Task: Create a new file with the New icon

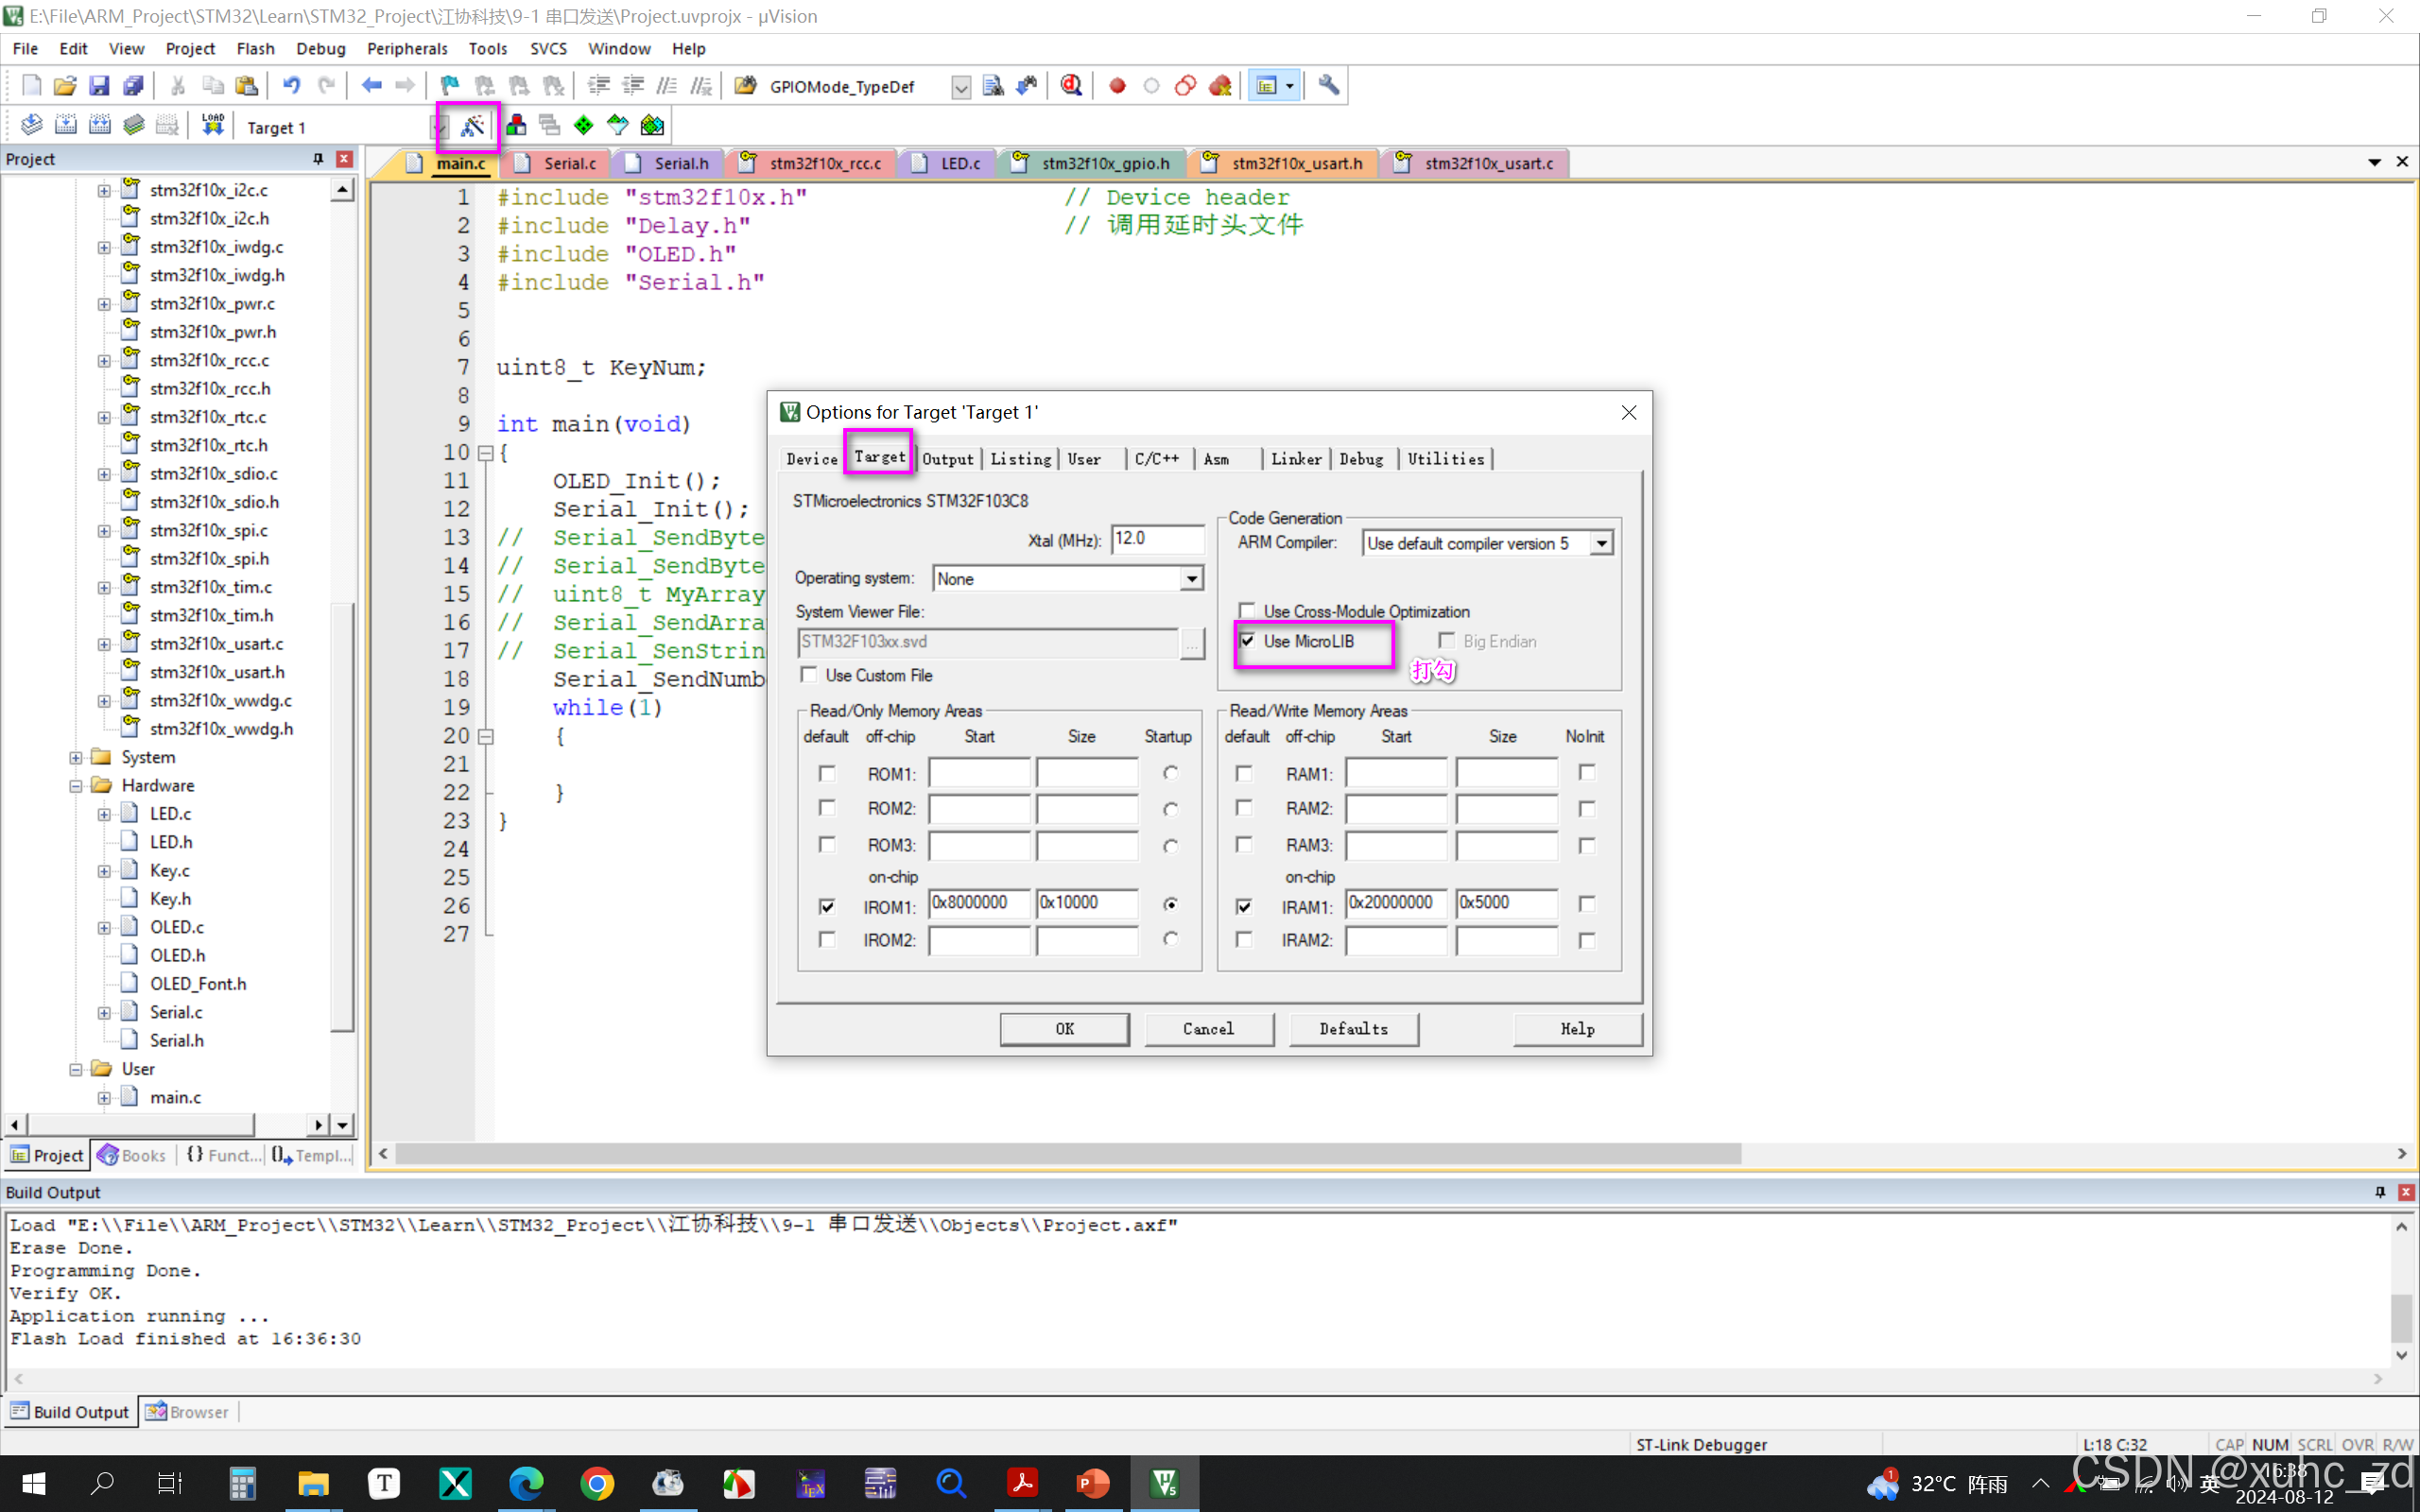Action: coord(31,86)
